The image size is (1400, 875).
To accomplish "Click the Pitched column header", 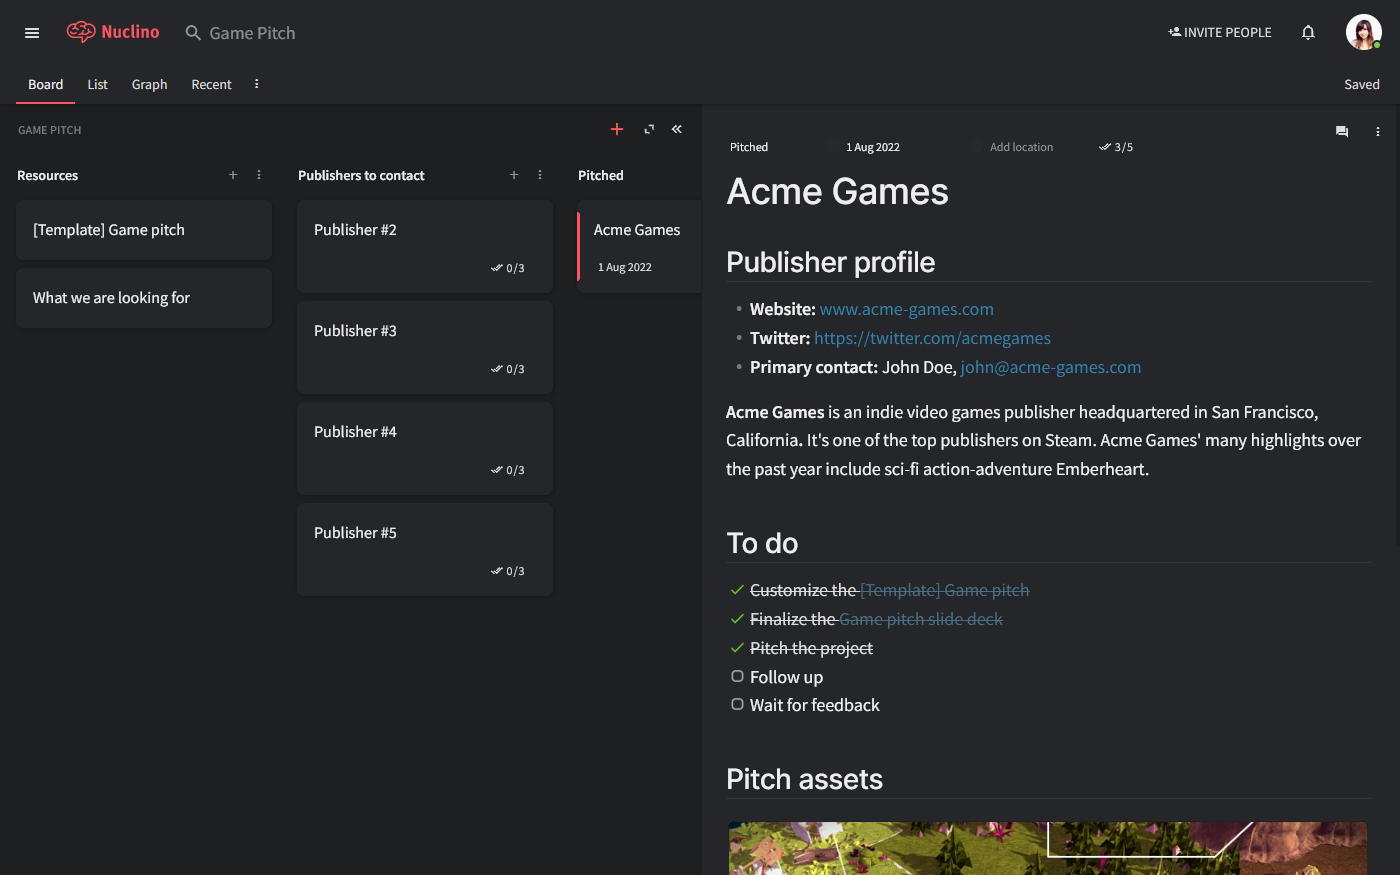I will point(601,175).
